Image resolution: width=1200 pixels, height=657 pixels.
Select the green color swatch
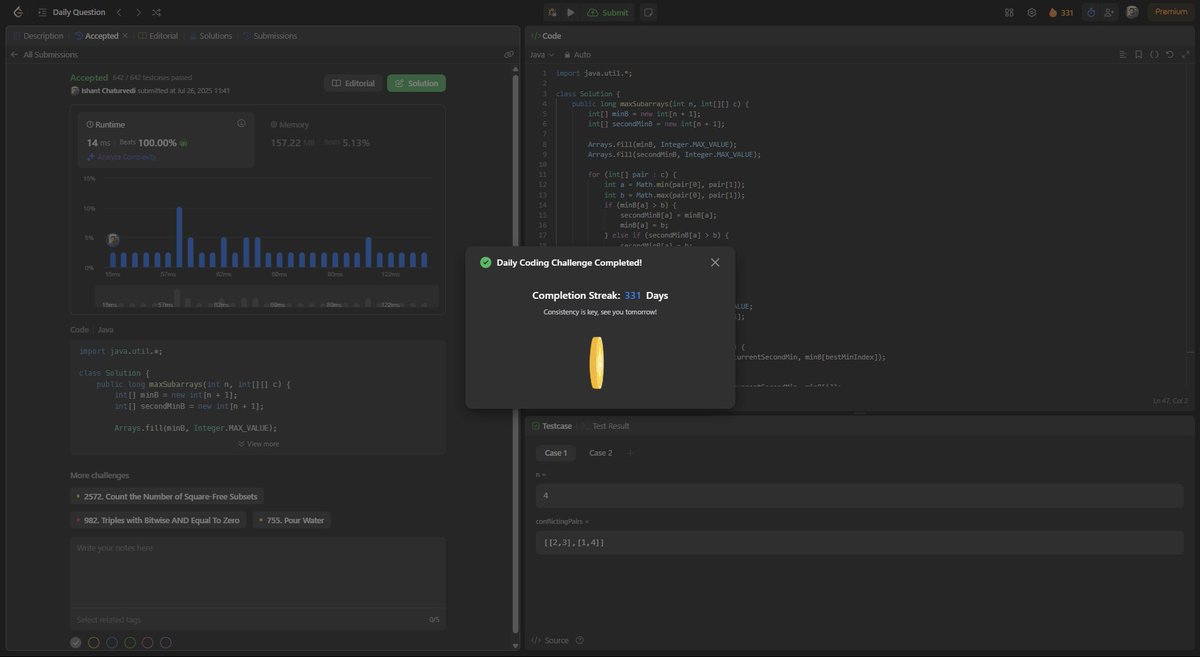click(x=130, y=642)
